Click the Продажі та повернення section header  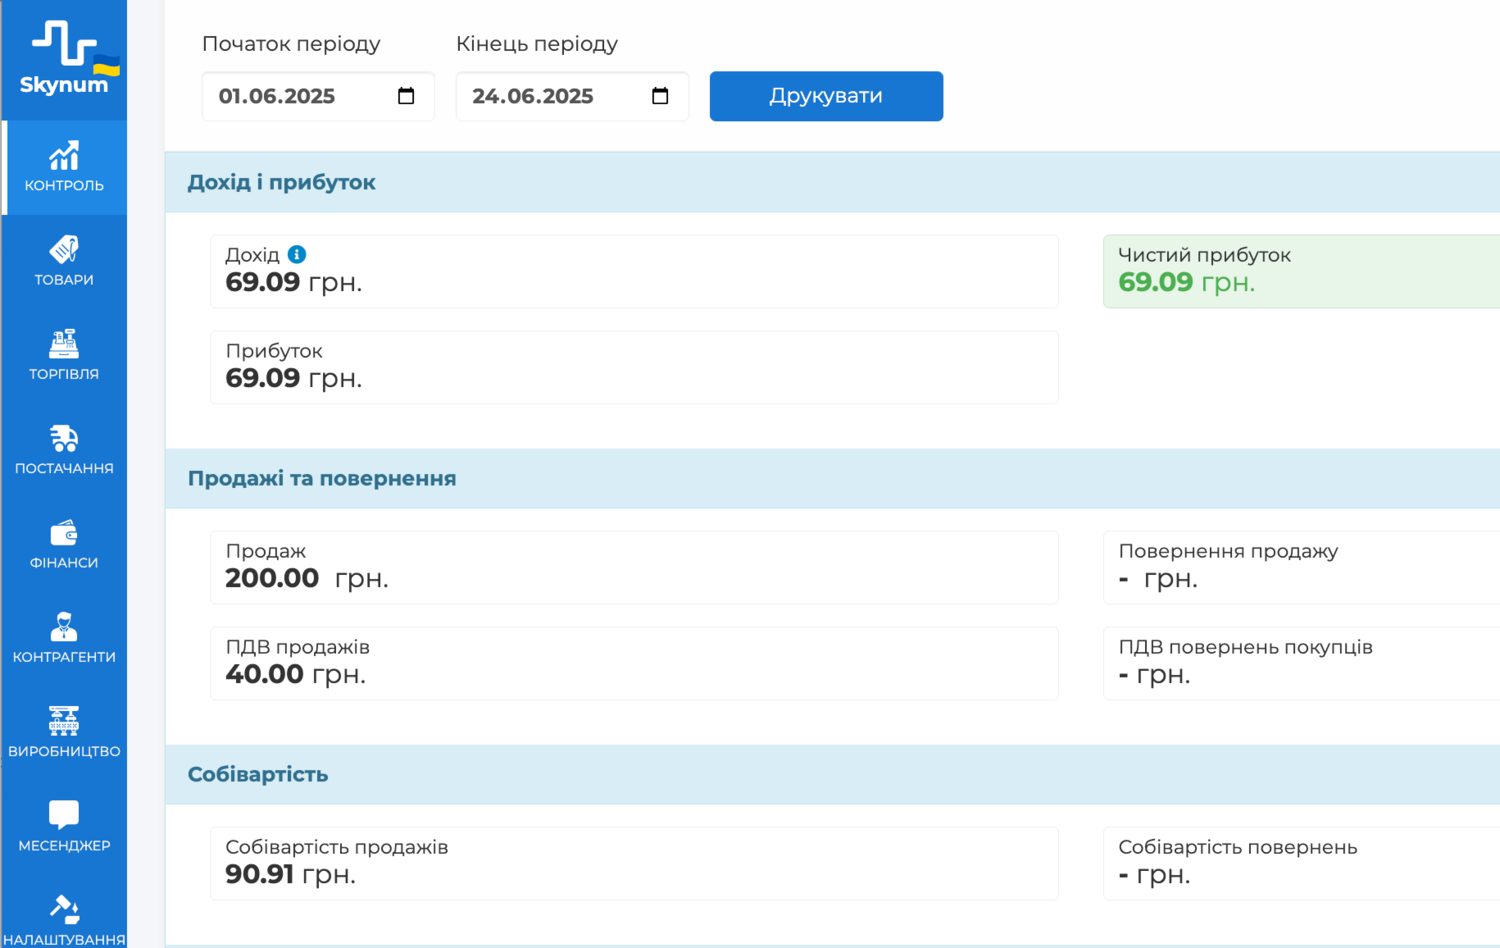pyautogui.click(x=322, y=478)
